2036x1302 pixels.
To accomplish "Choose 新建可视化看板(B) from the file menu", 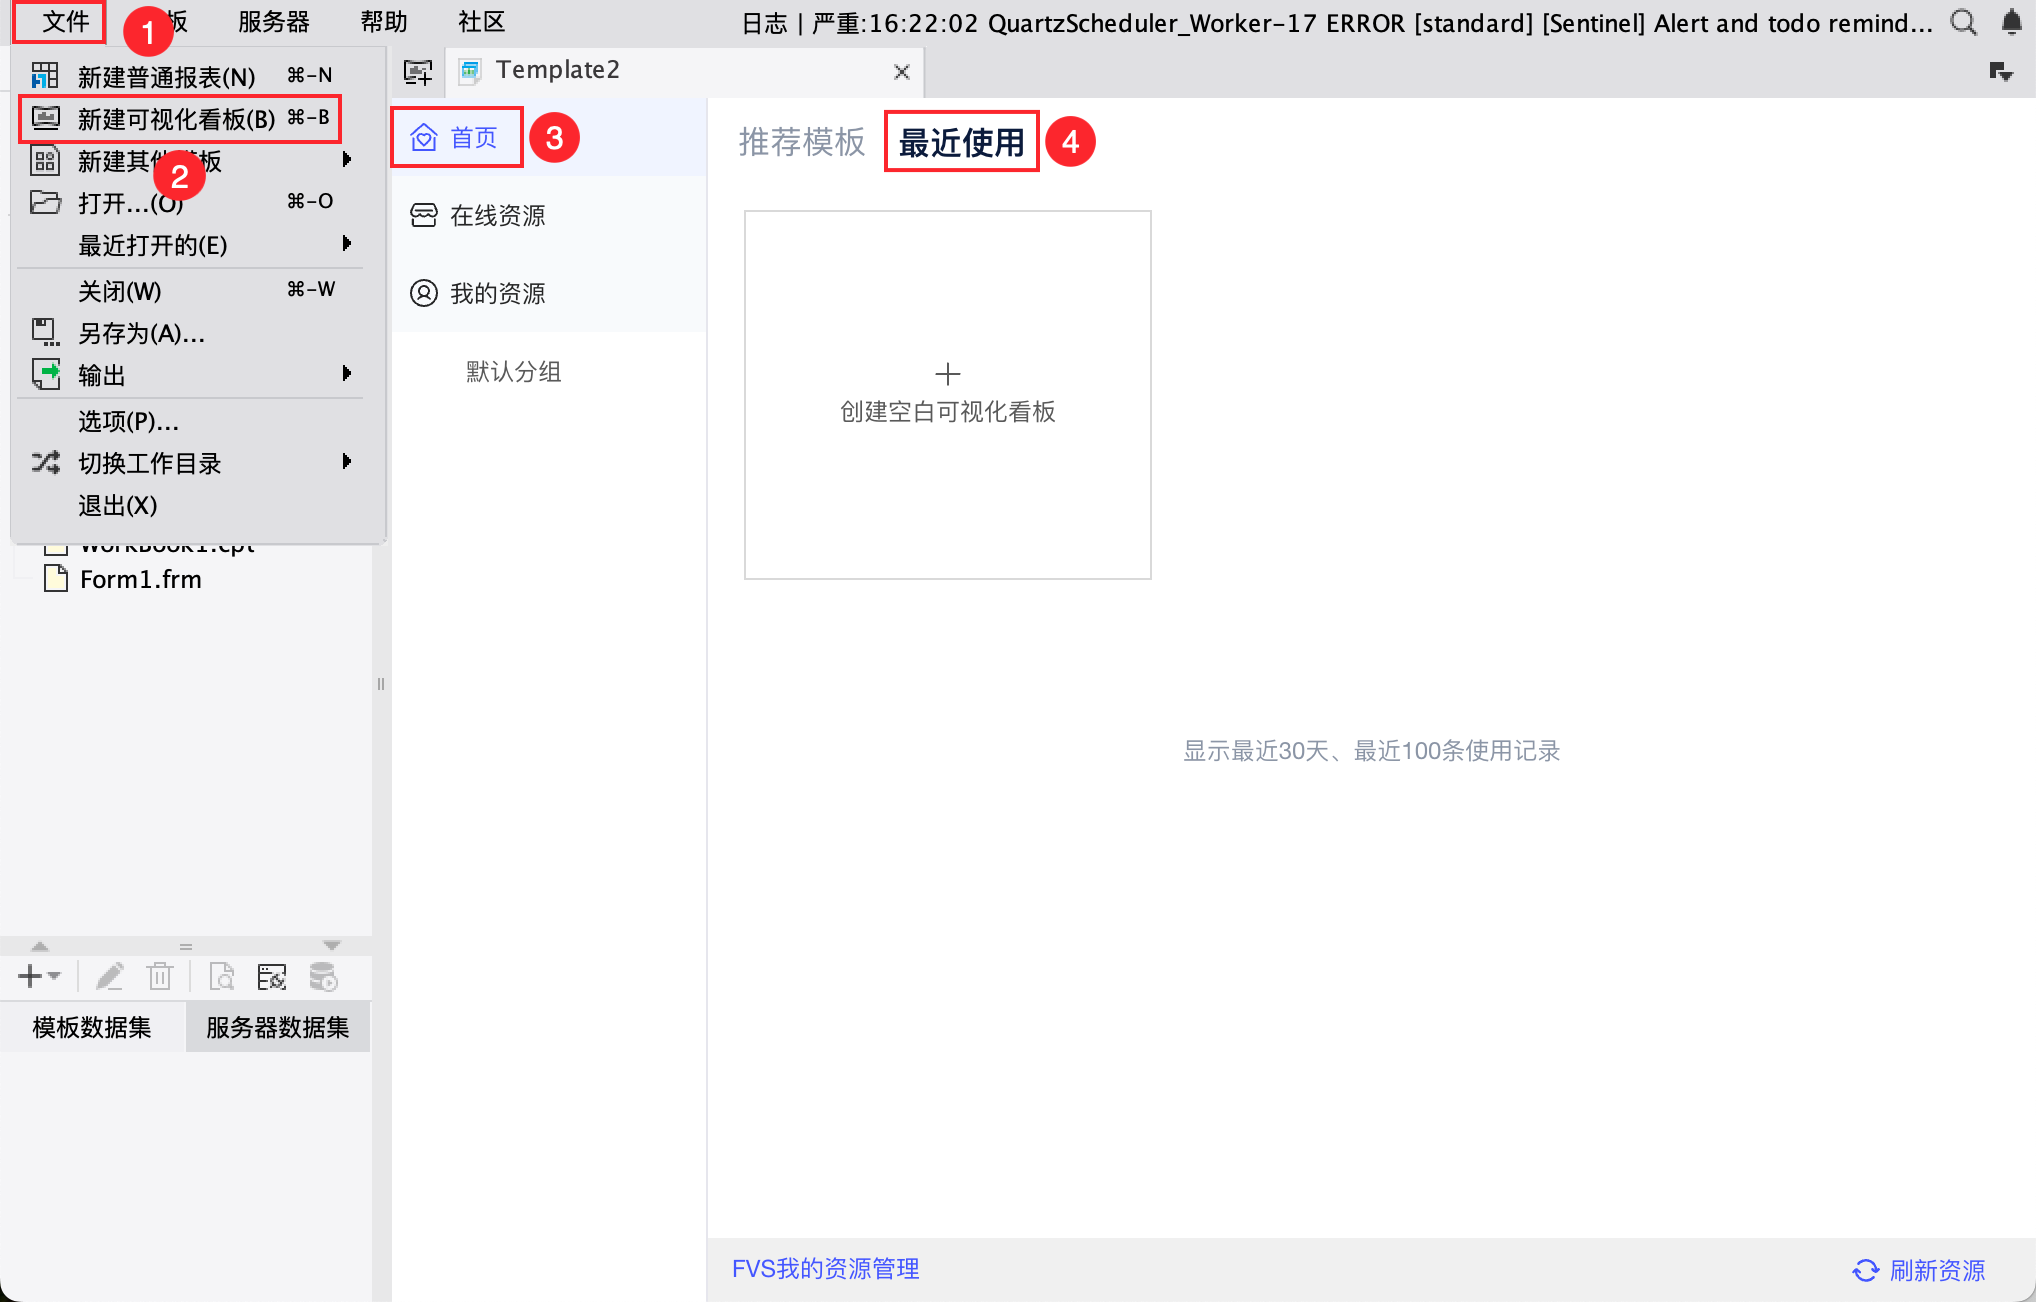I will click(176, 119).
